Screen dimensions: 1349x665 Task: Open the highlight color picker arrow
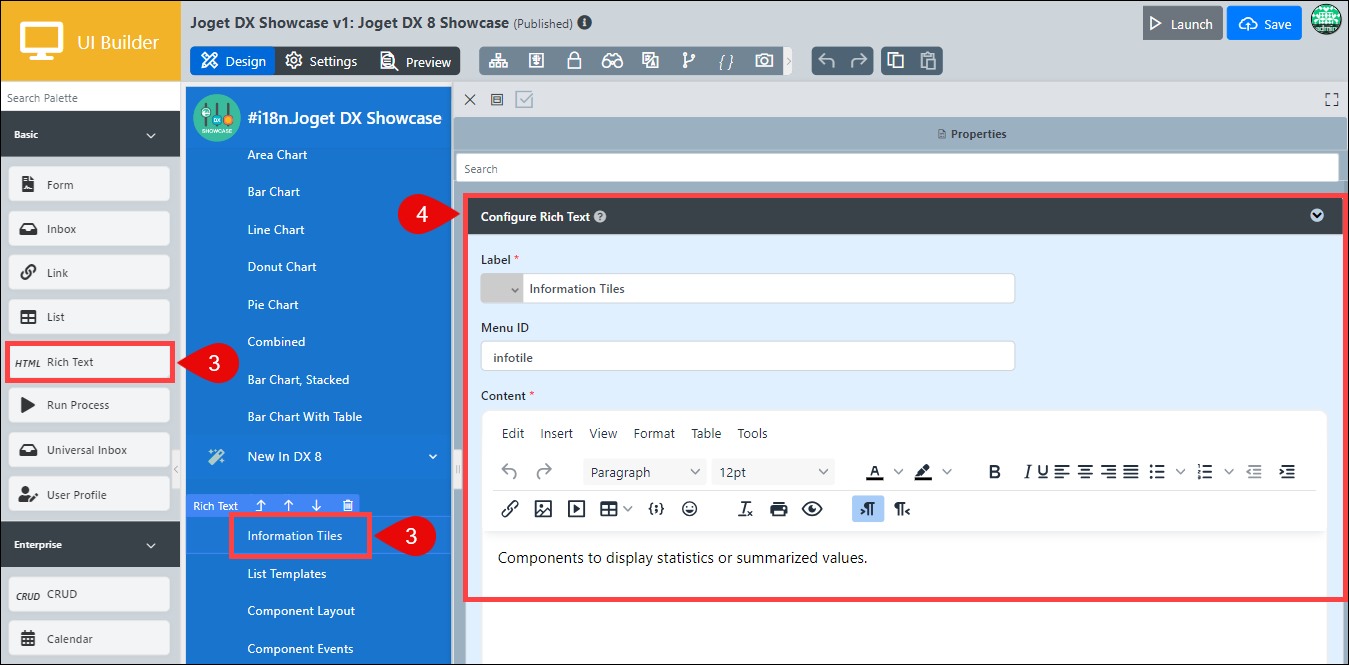947,472
